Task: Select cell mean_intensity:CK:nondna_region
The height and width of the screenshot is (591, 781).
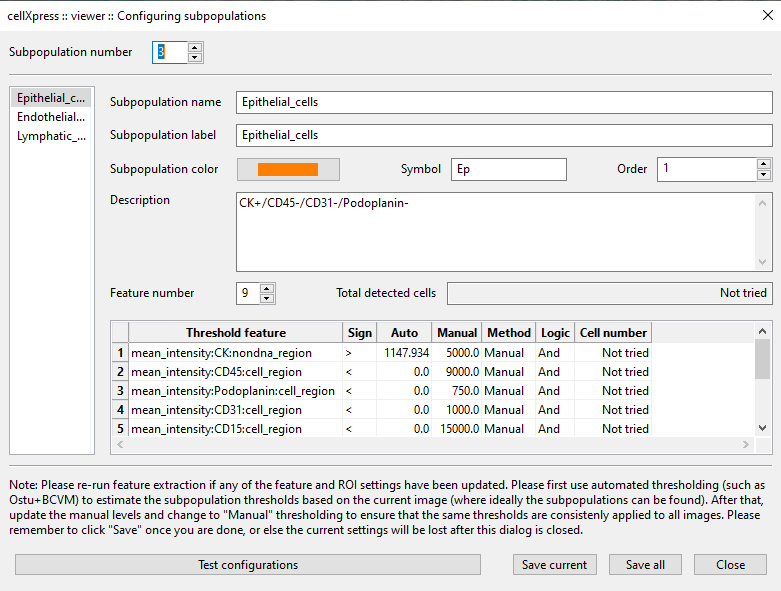Action: coord(236,353)
